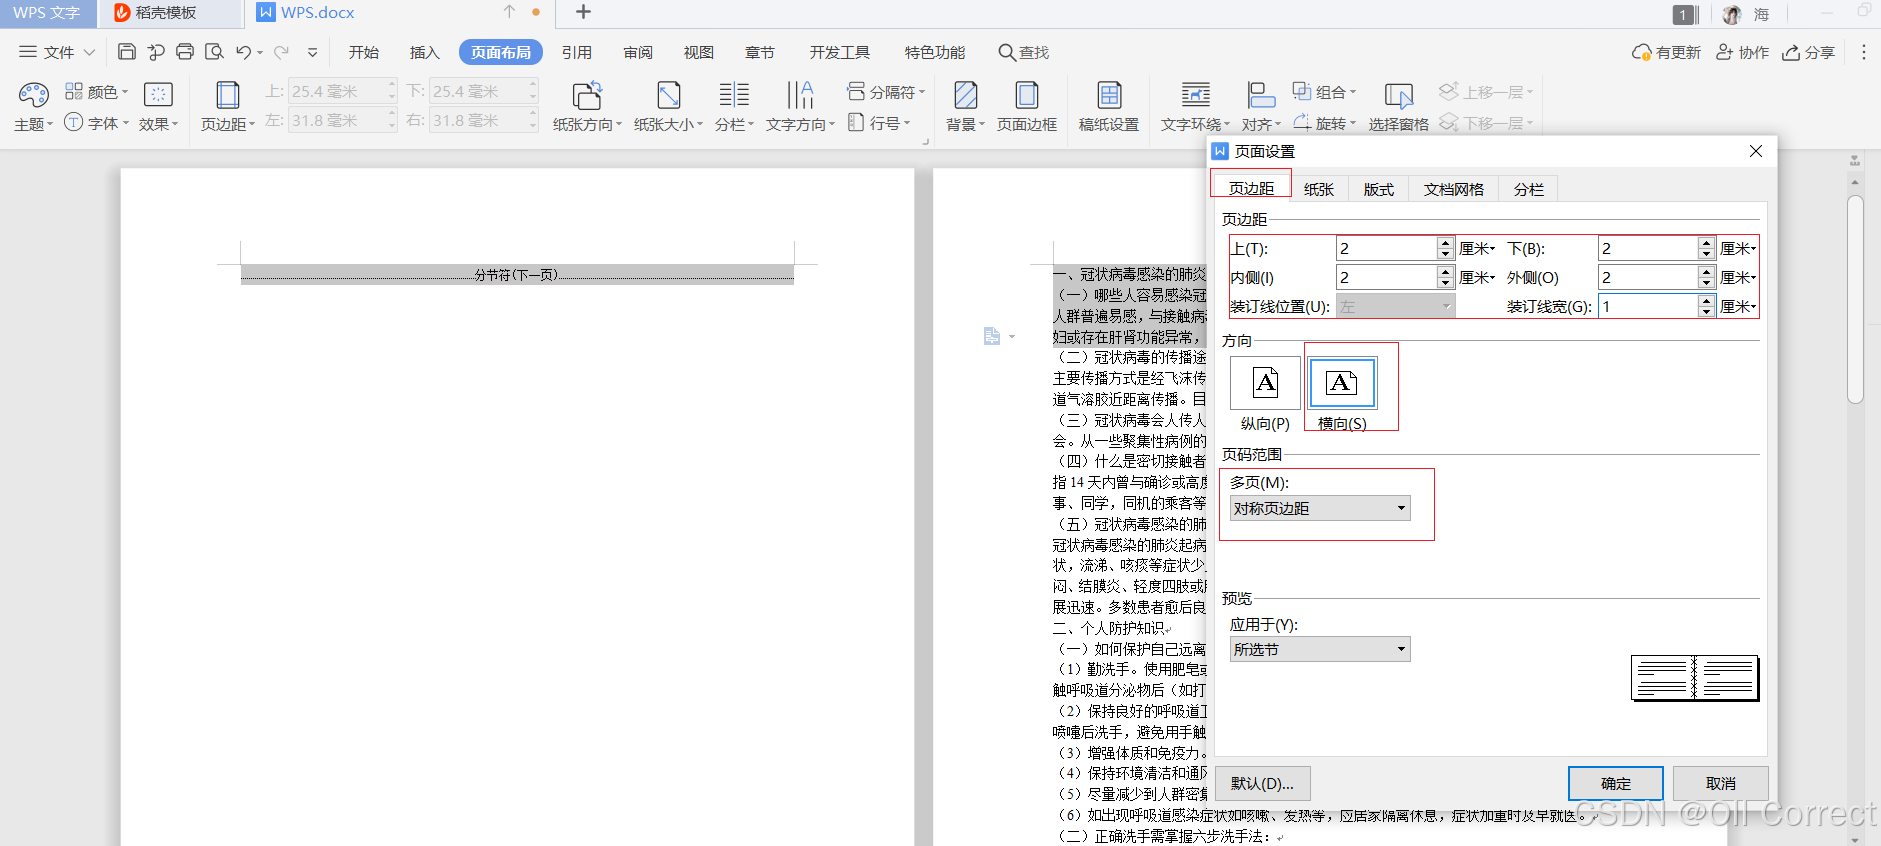Open 纸张方向 (Orientation) in ribbon

pyautogui.click(x=587, y=106)
